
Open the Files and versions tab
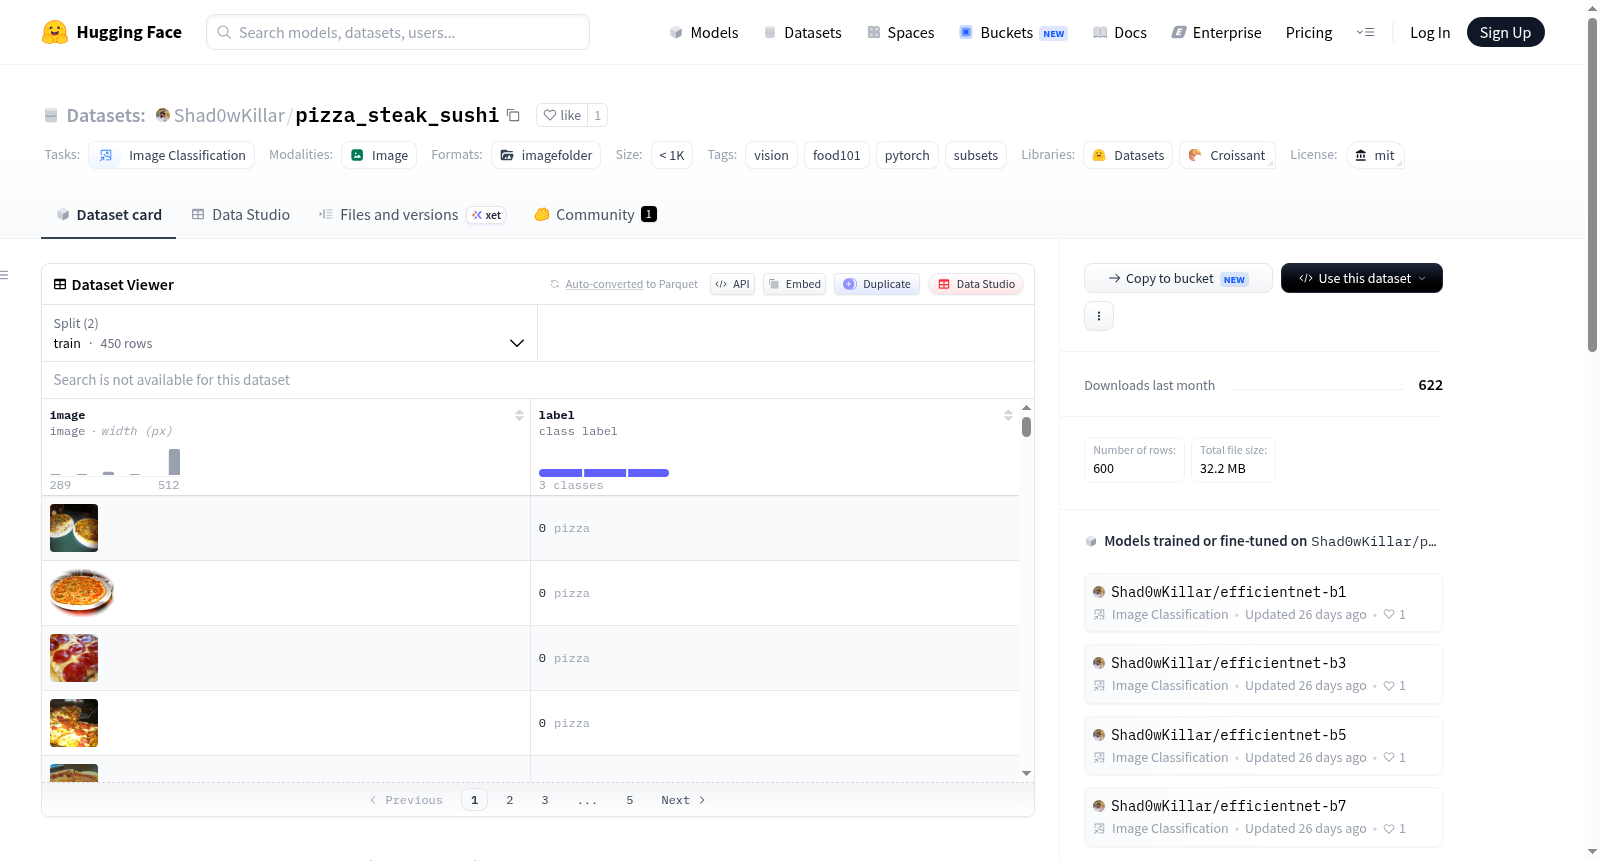(x=412, y=214)
